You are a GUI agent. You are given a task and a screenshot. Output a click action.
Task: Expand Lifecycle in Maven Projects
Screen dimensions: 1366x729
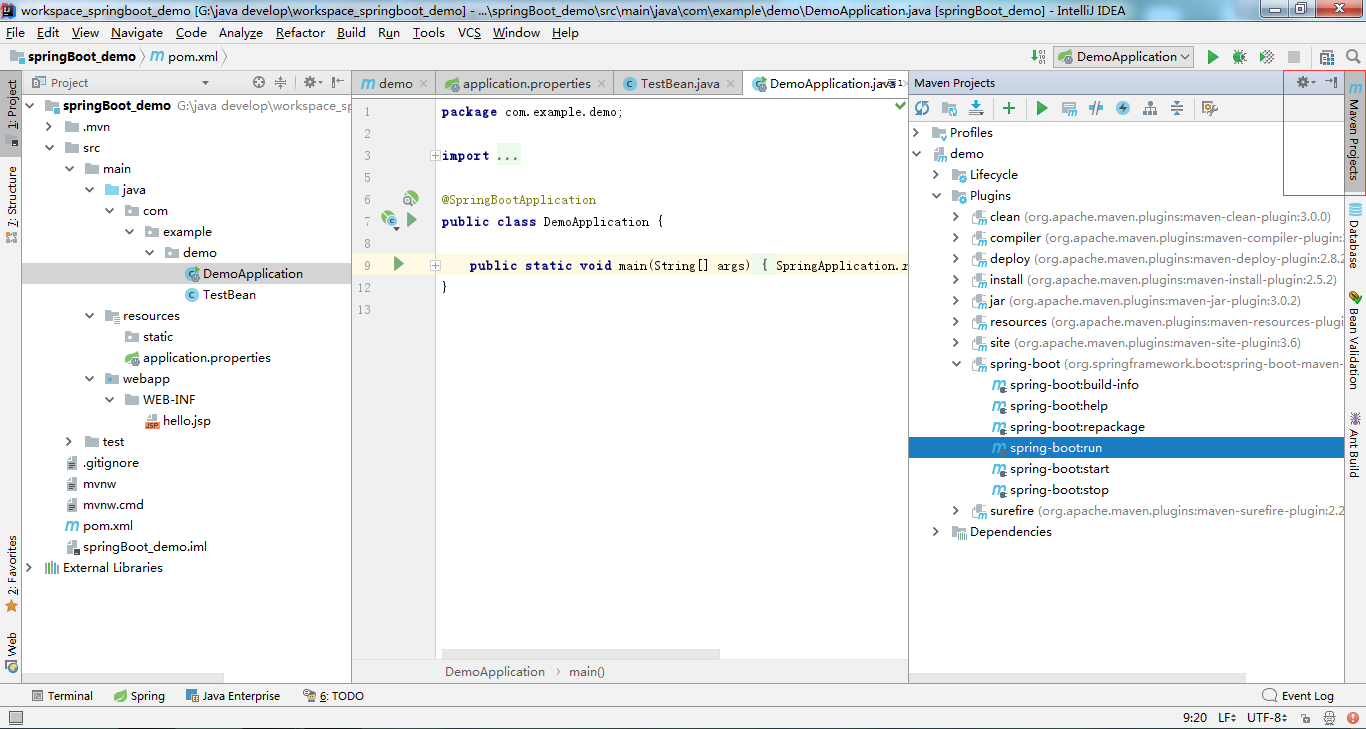pyautogui.click(x=936, y=175)
